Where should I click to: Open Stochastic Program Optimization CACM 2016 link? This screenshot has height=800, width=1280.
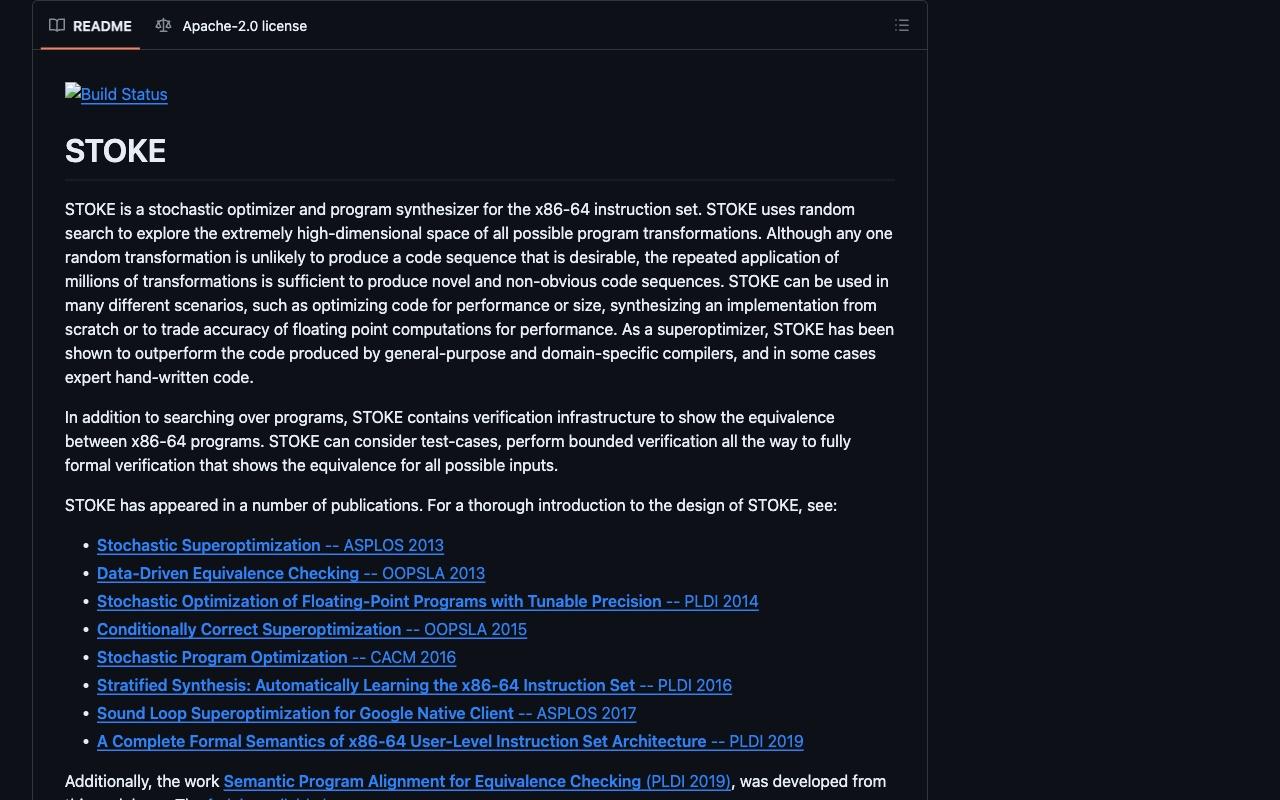tap(276, 657)
